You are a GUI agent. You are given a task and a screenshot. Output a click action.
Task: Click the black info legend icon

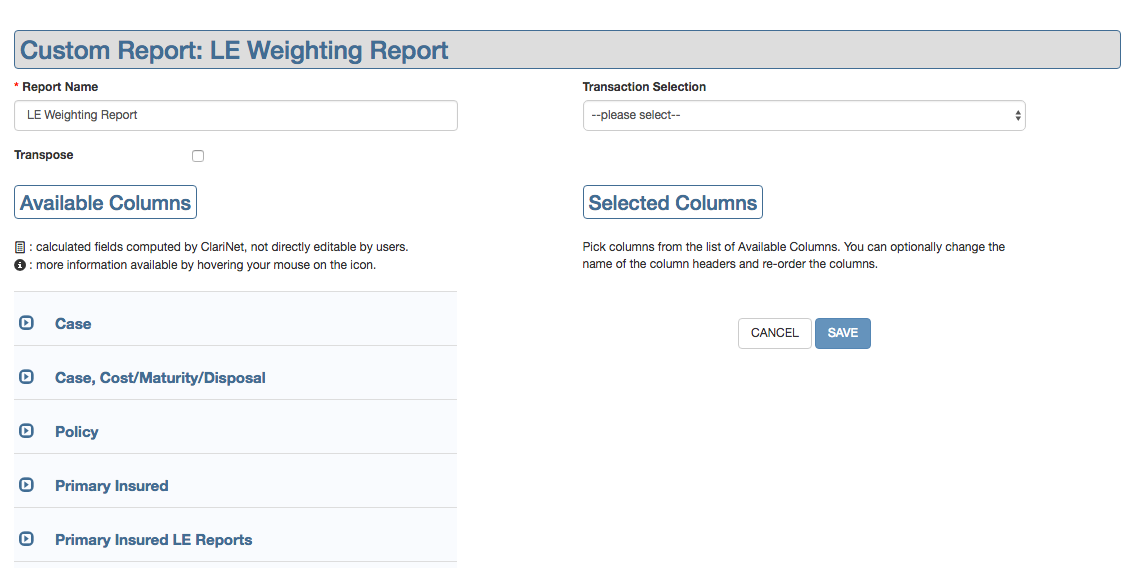pos(20,265)
